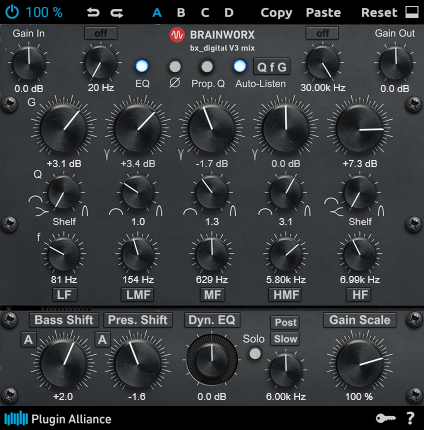The image size is (424, 430).
Task: Click the MF band button
Action: [x=212, y=295]
